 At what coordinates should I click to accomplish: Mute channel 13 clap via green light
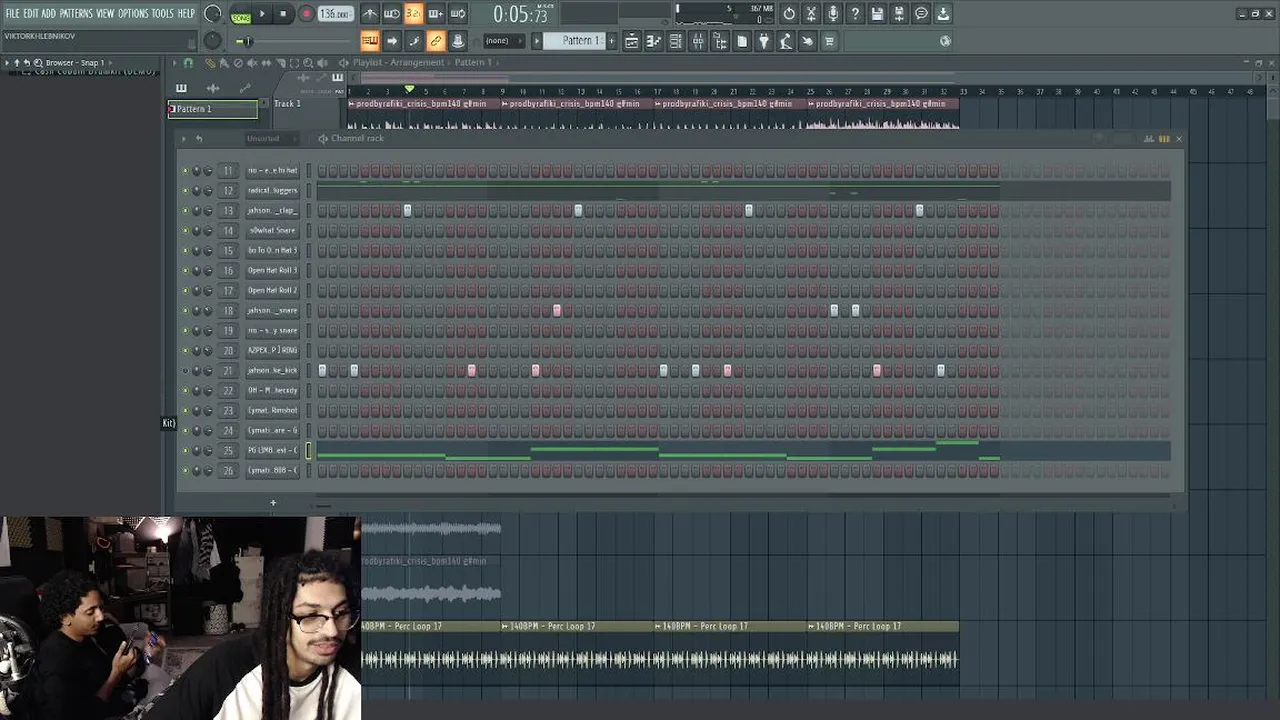[x=185, y=211]
